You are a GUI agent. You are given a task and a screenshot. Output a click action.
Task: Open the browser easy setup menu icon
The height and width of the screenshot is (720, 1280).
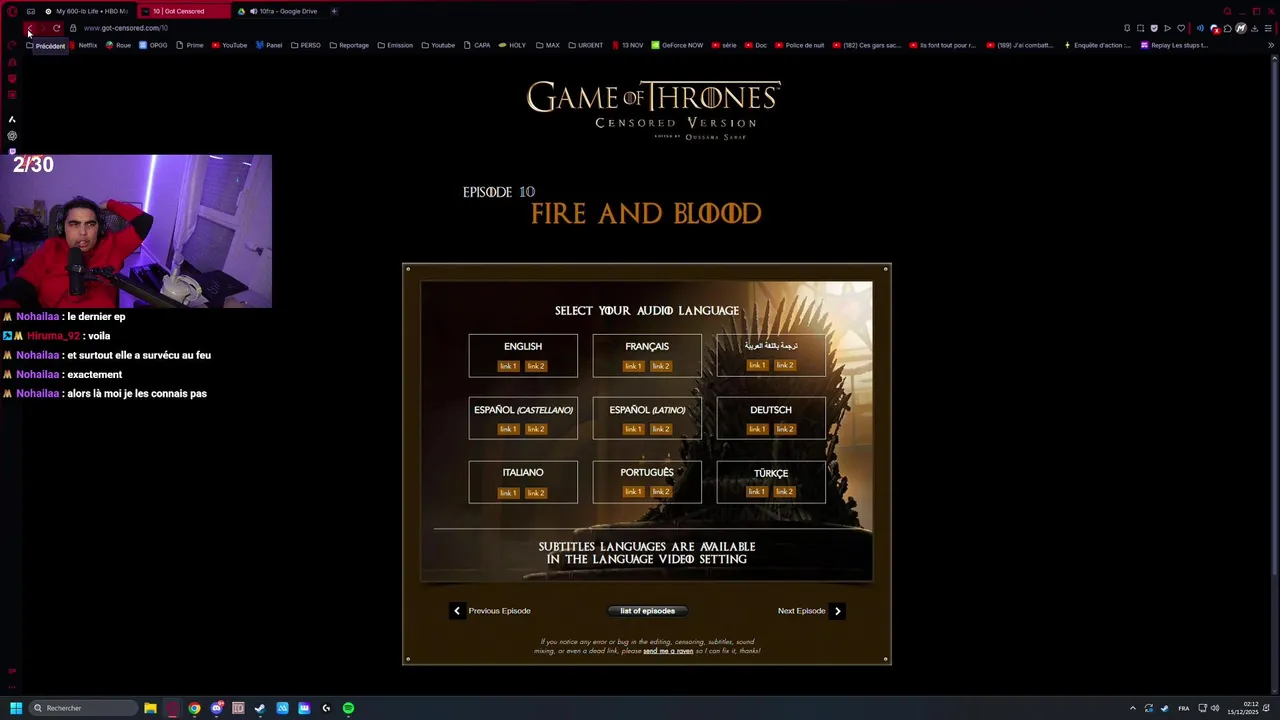(1268, 28)
